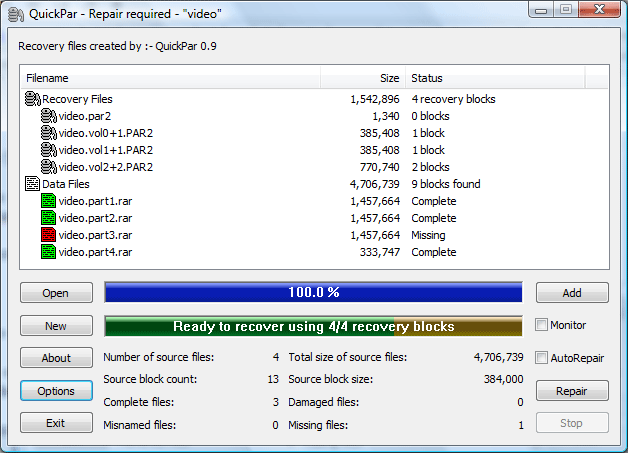Click the icon beside video.vol2+2.PAR2
This screenshot has width=628, height=453.
click(48, 167)
